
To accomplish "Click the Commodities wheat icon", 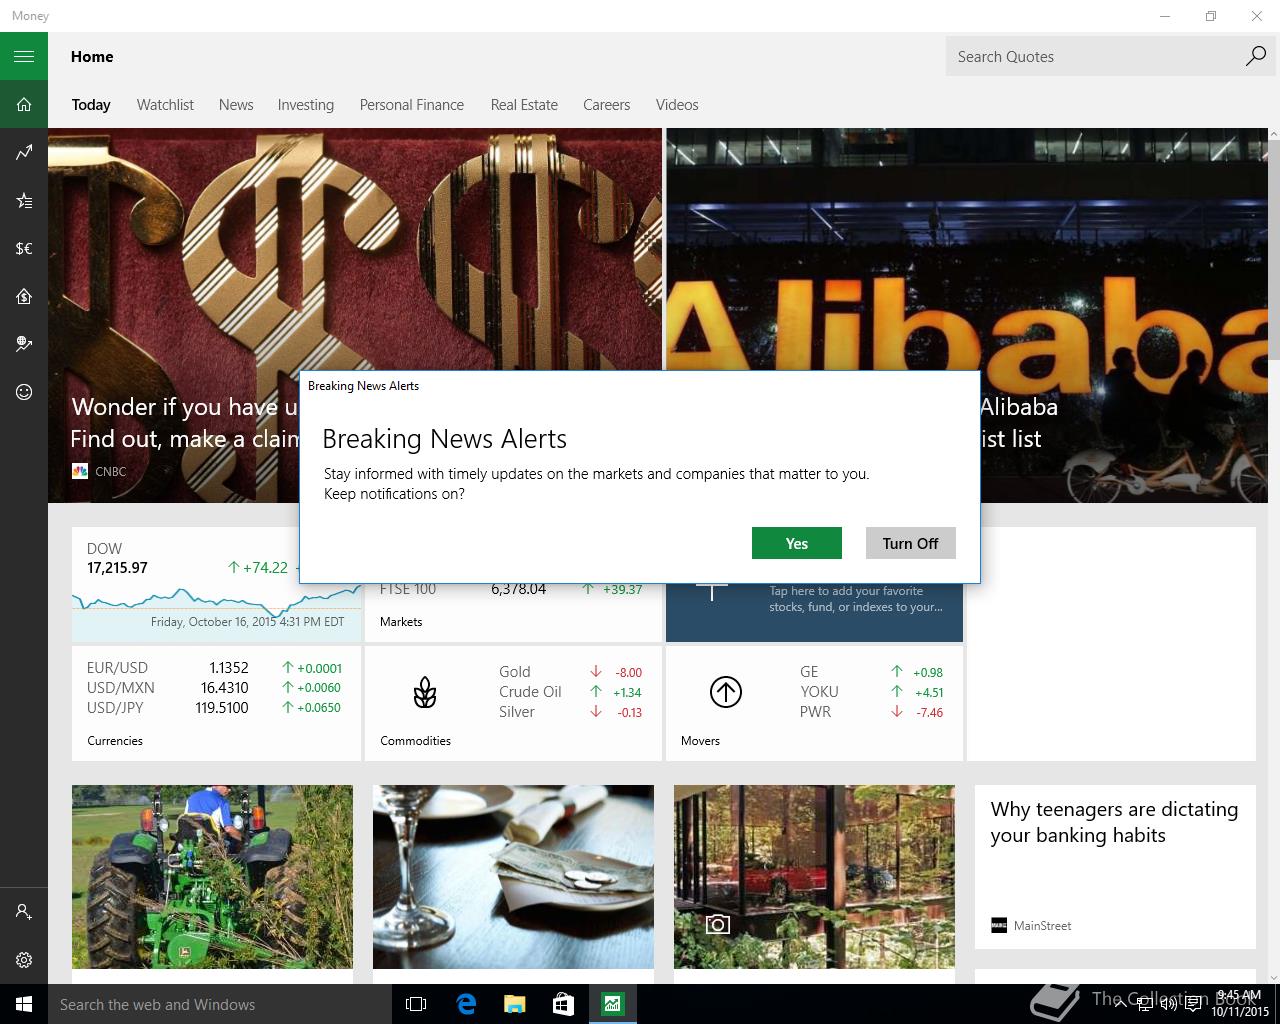I will pyautogui.click(x=425, y=692).
